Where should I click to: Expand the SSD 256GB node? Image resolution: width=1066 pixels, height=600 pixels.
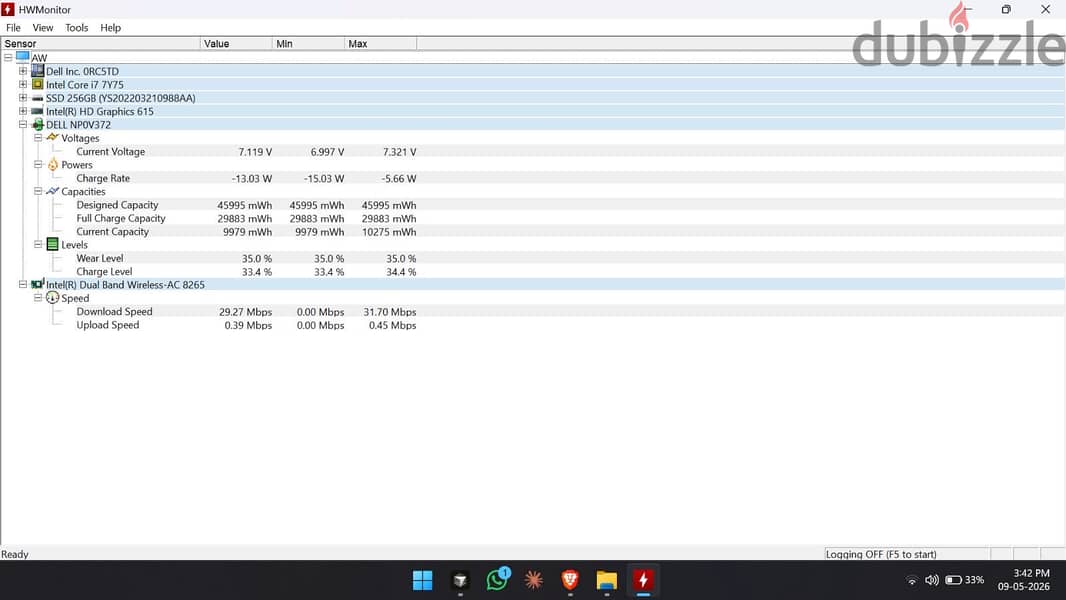point(23,98)
